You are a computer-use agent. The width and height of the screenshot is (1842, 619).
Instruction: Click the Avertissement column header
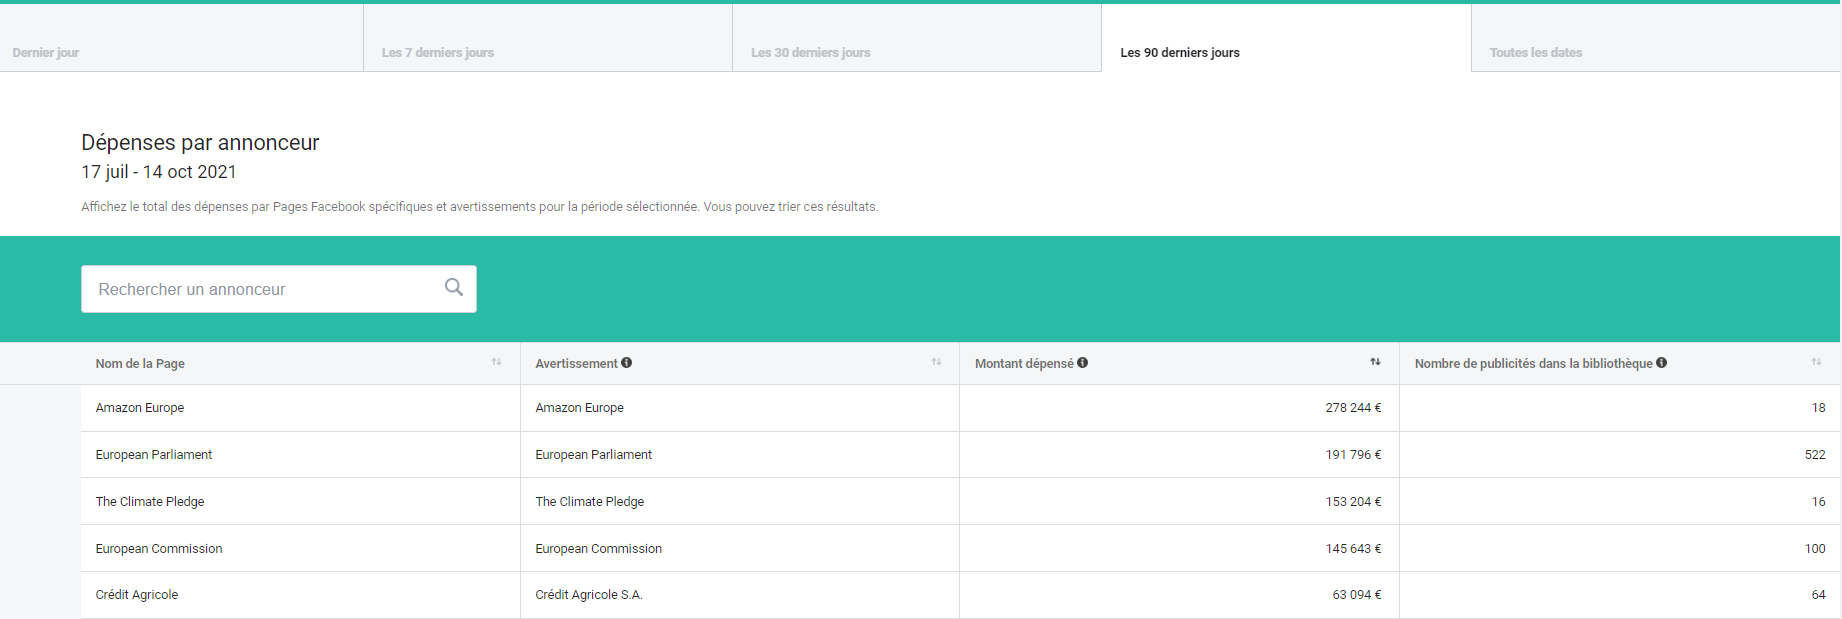coord(576,364)
